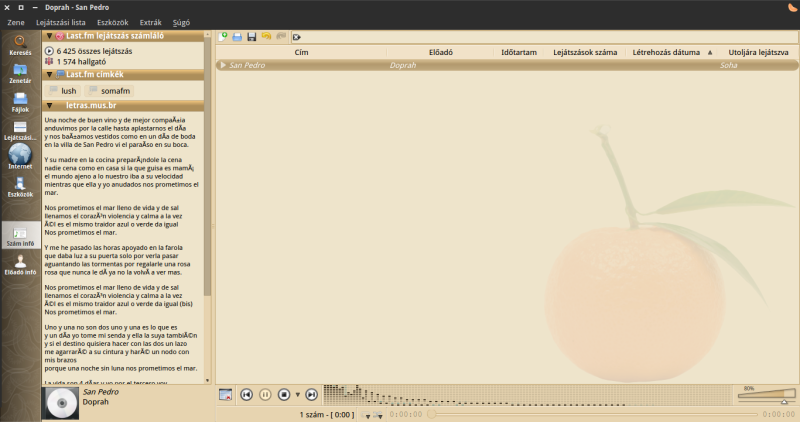The height and width of the screenshot is (422, 800).
Task: Open the Zene menu
Action: pos(16,22)
